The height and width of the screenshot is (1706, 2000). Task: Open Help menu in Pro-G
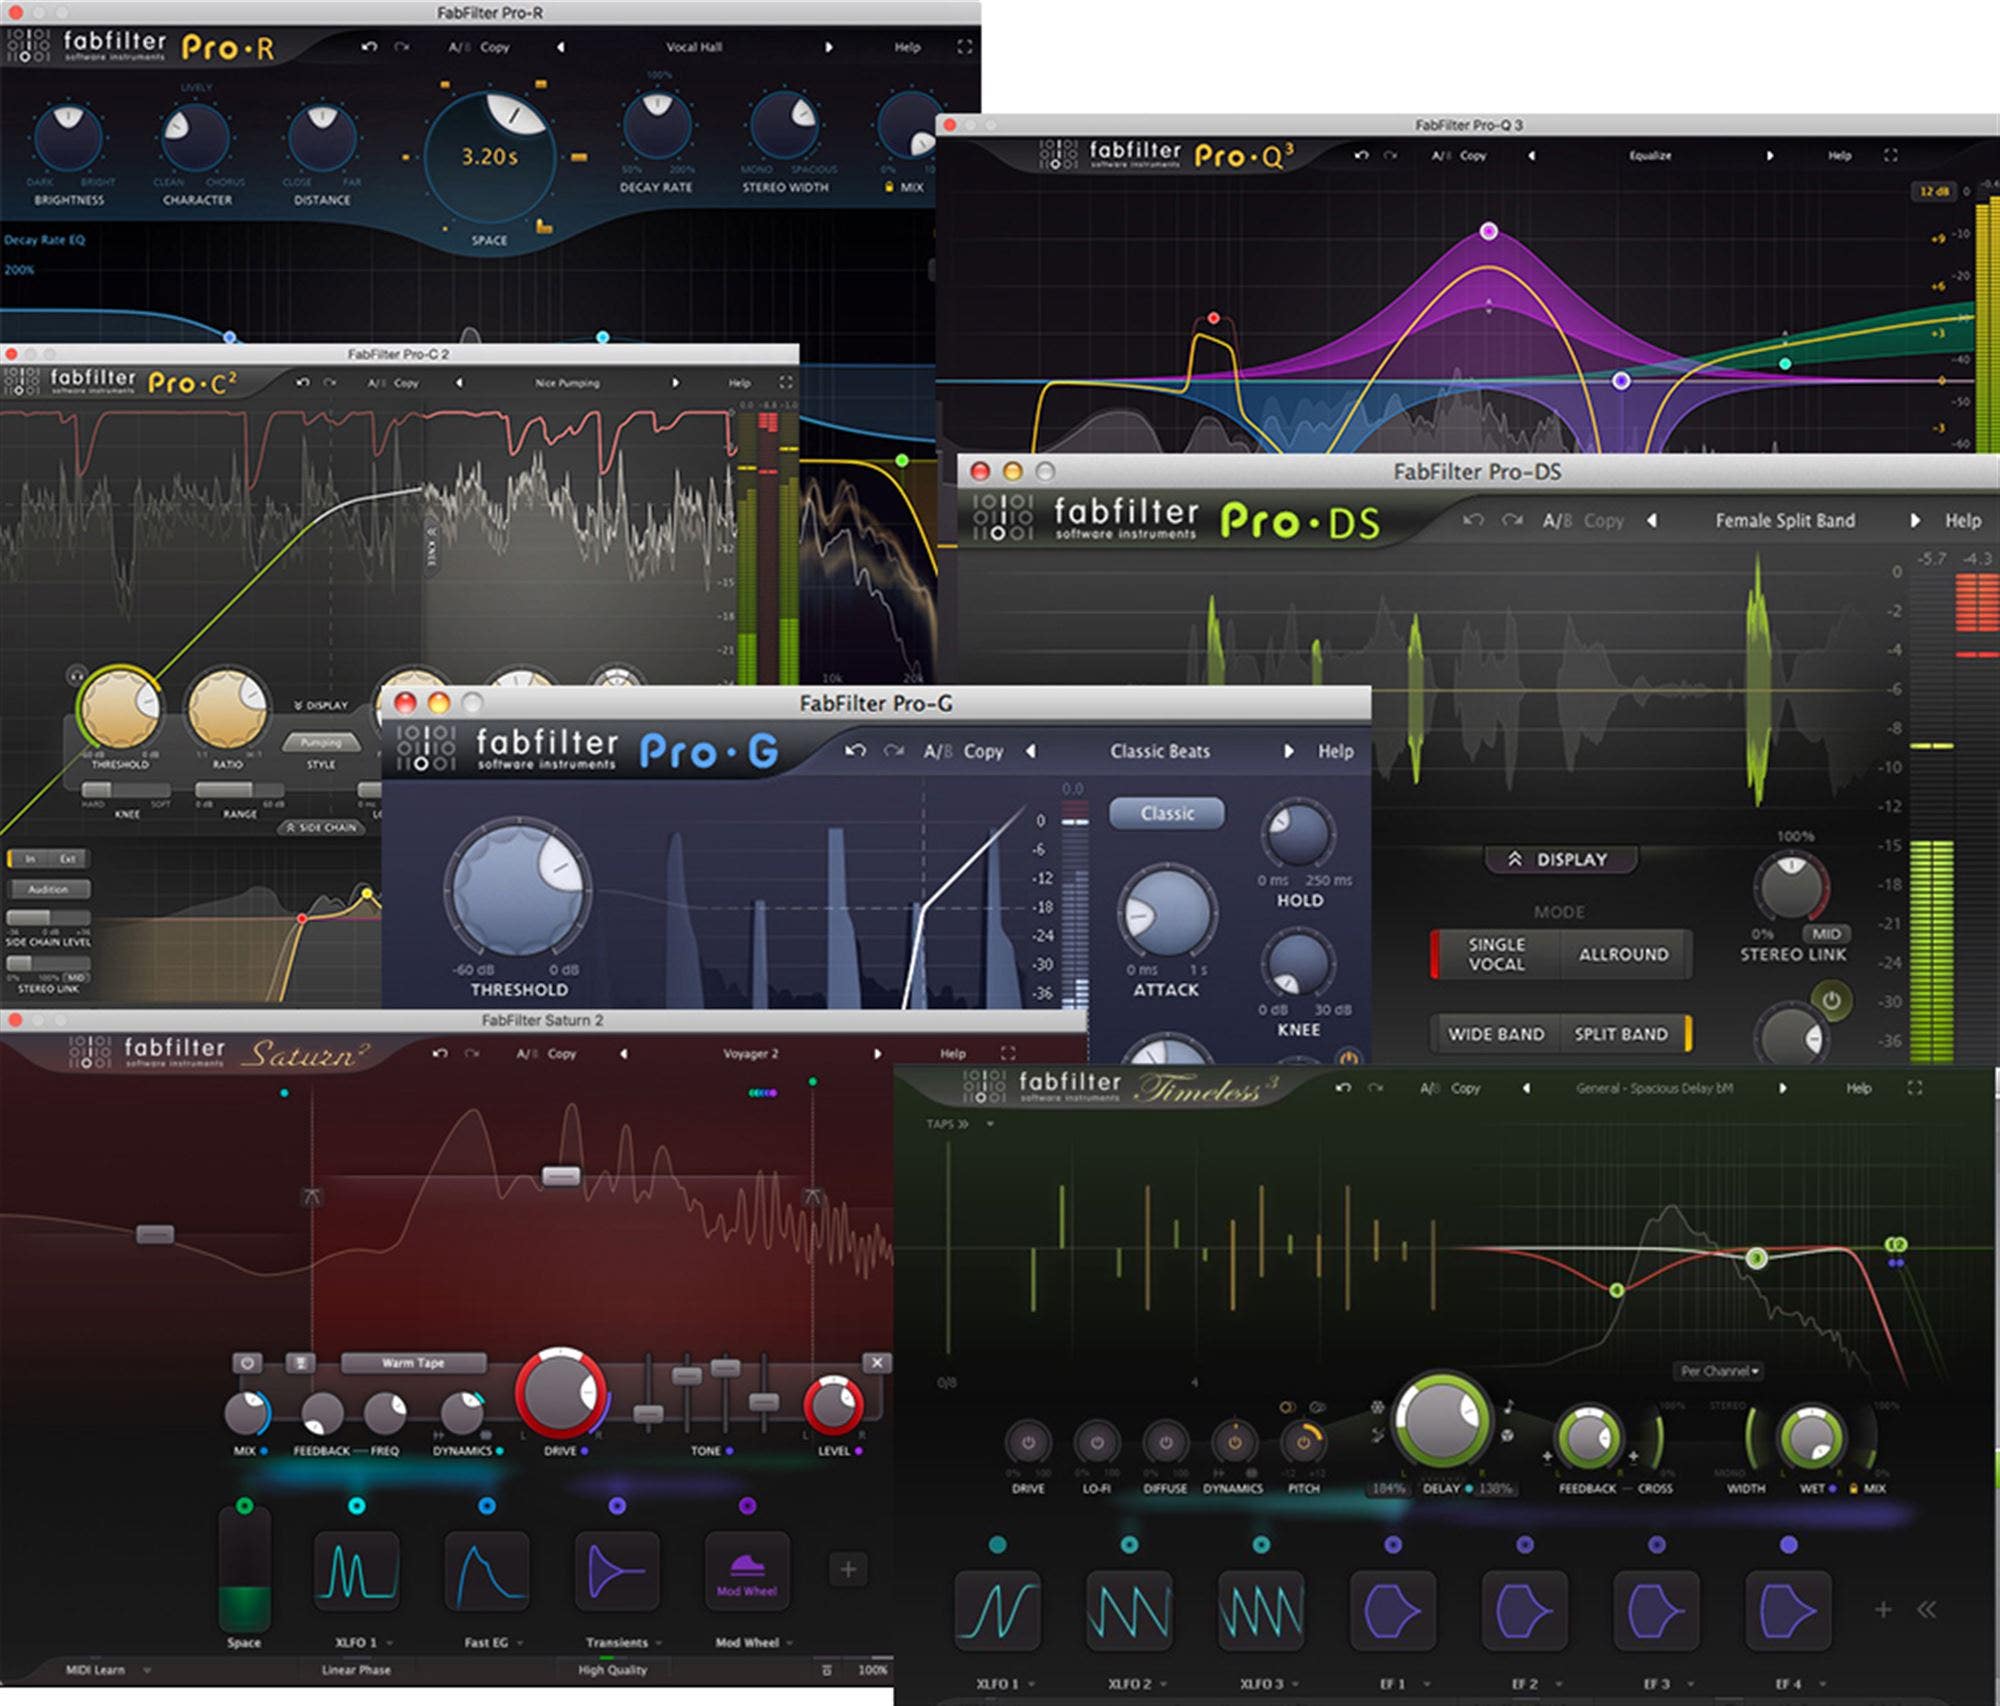pos(1335,751)
